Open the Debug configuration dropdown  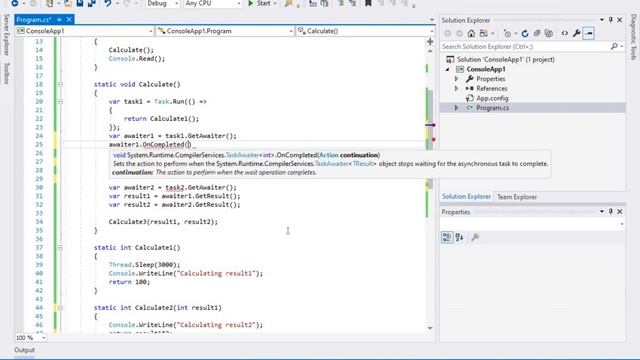(162, 3)
